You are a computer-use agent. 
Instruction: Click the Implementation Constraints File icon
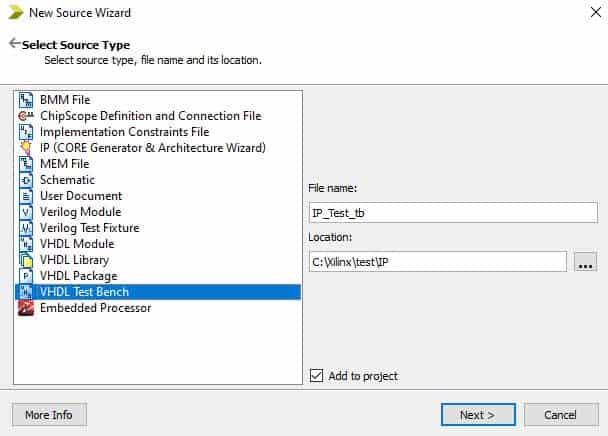tap(26, 132)
